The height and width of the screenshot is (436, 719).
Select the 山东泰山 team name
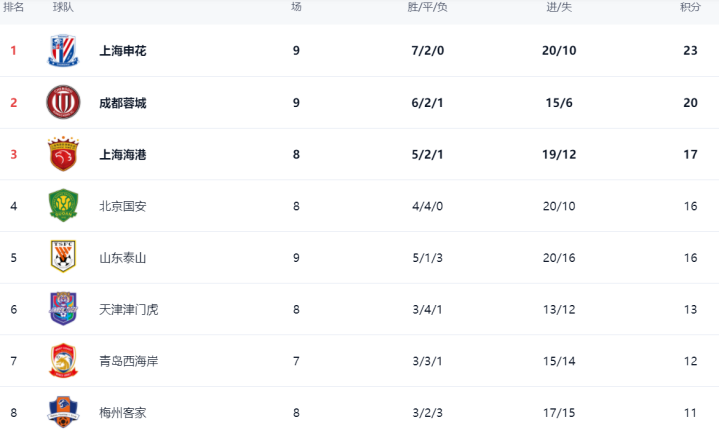click(123, 258)
